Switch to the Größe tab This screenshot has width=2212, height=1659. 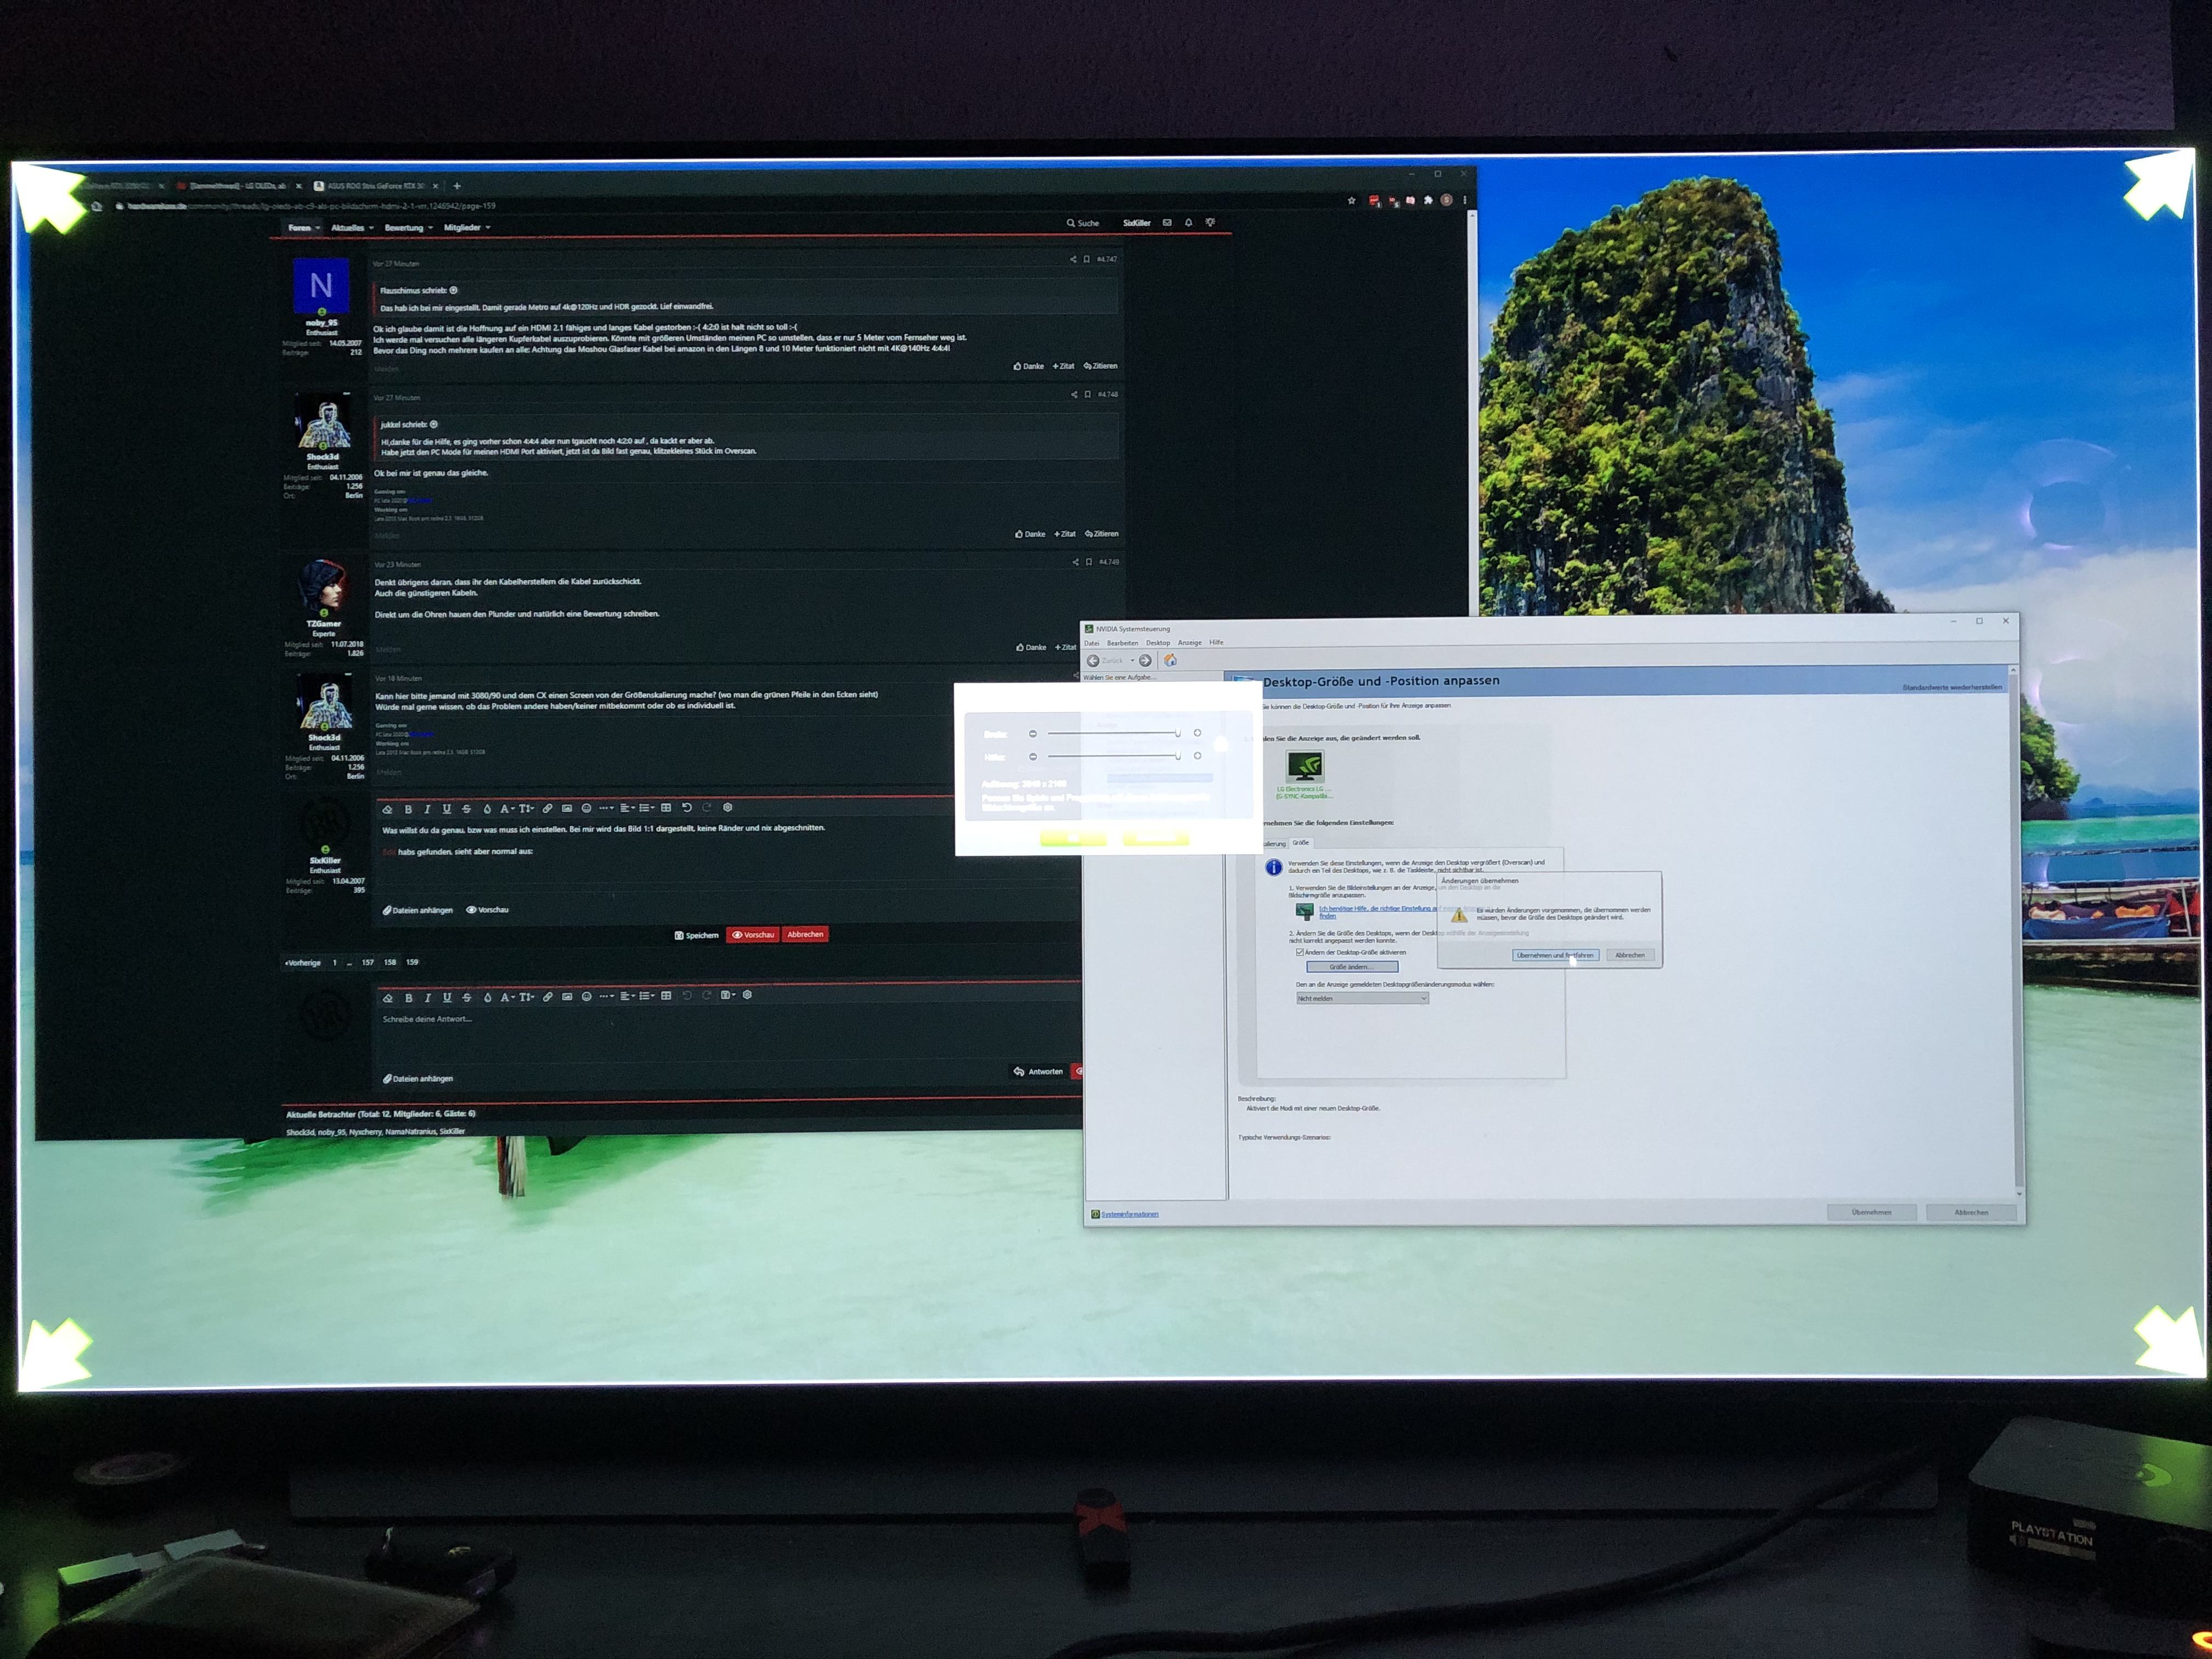[1300, 843]
